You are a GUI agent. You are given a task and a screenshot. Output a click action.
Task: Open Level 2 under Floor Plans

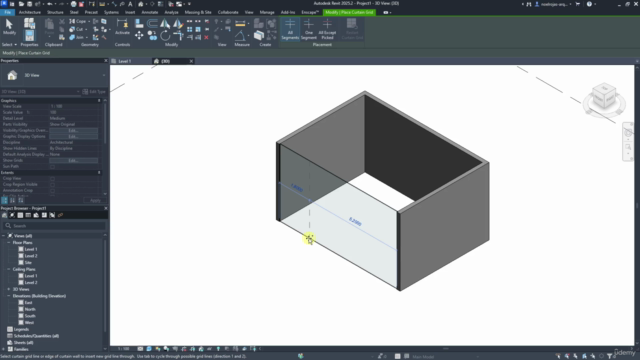31,256
